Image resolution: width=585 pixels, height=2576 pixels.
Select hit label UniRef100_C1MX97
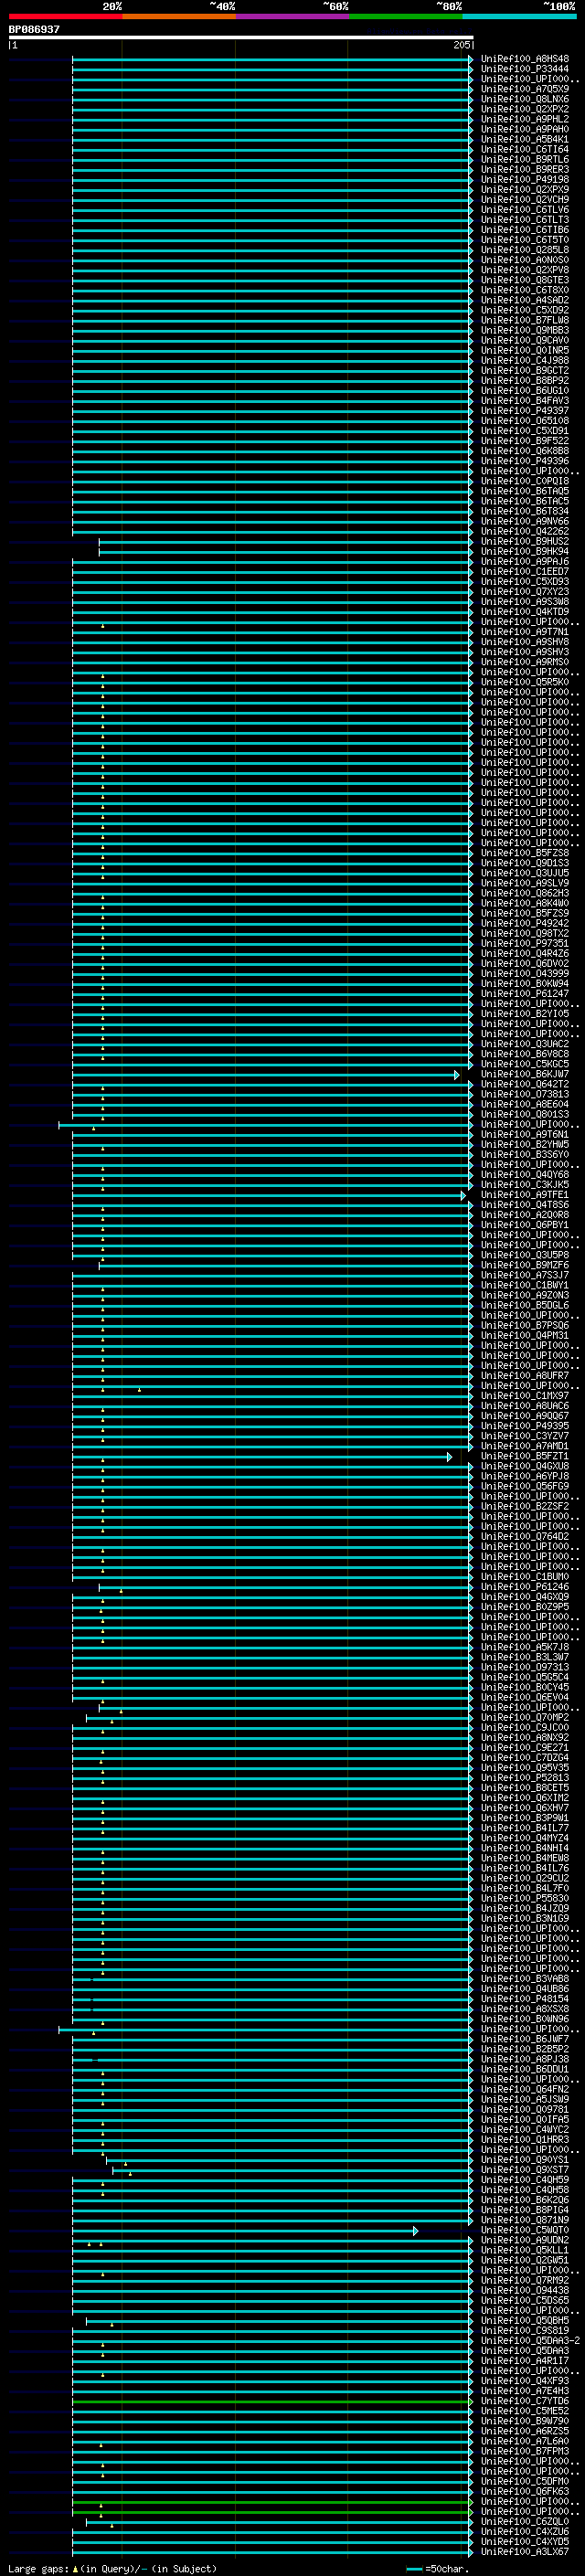[x=525, y=1396]
